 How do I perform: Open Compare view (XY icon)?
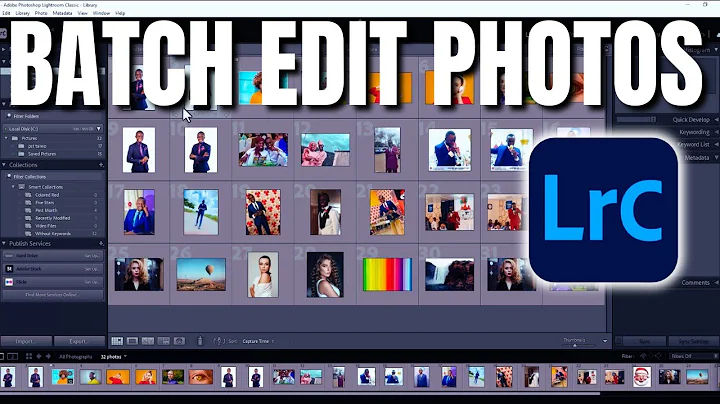click(x=148, y=341)
